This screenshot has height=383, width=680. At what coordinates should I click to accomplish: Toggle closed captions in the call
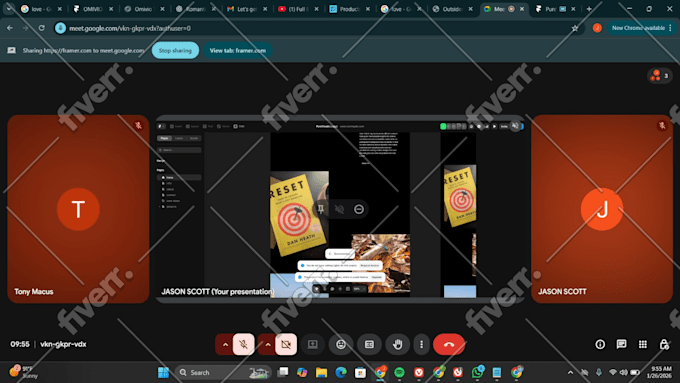coord(369,344)
